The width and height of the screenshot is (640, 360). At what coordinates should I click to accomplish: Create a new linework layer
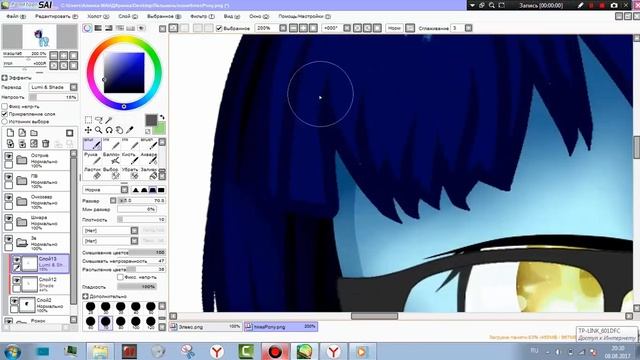click(22, 133)
